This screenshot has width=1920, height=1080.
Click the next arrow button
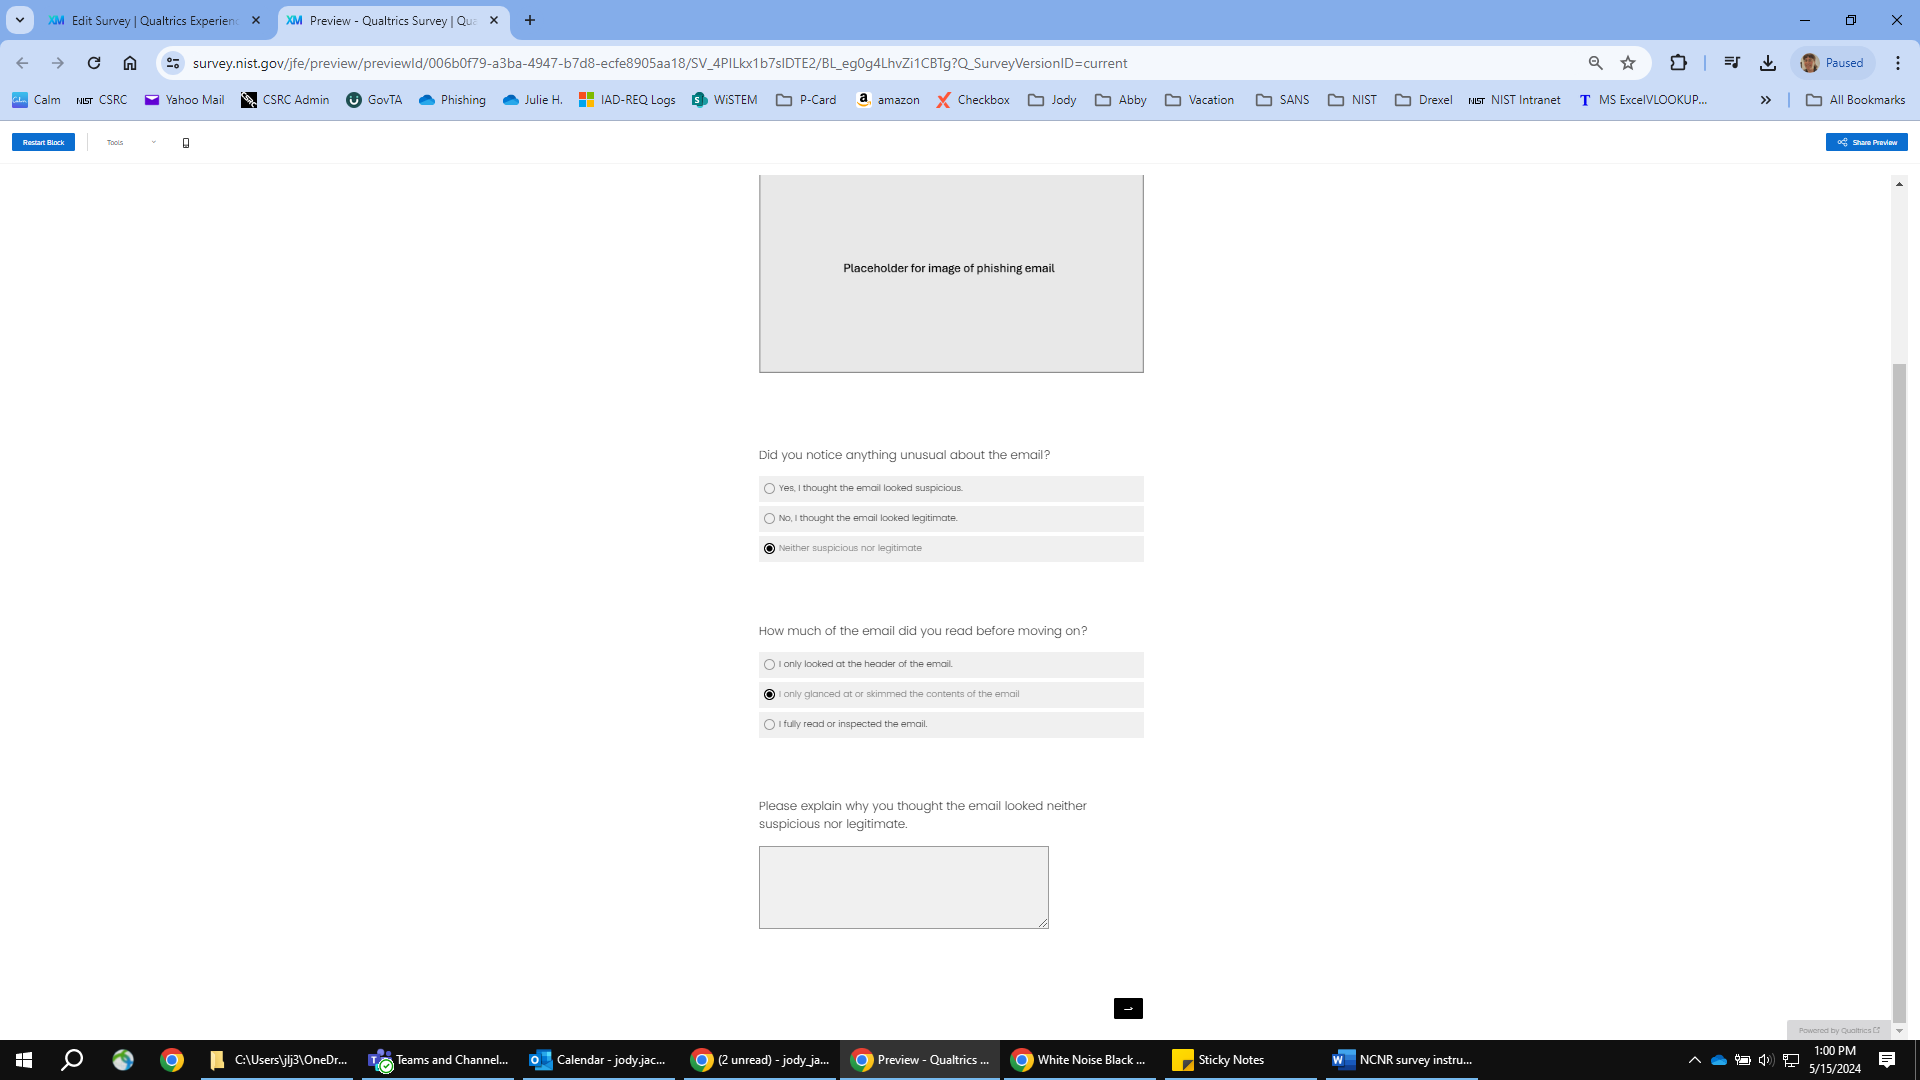(x=1128, y=1008)
